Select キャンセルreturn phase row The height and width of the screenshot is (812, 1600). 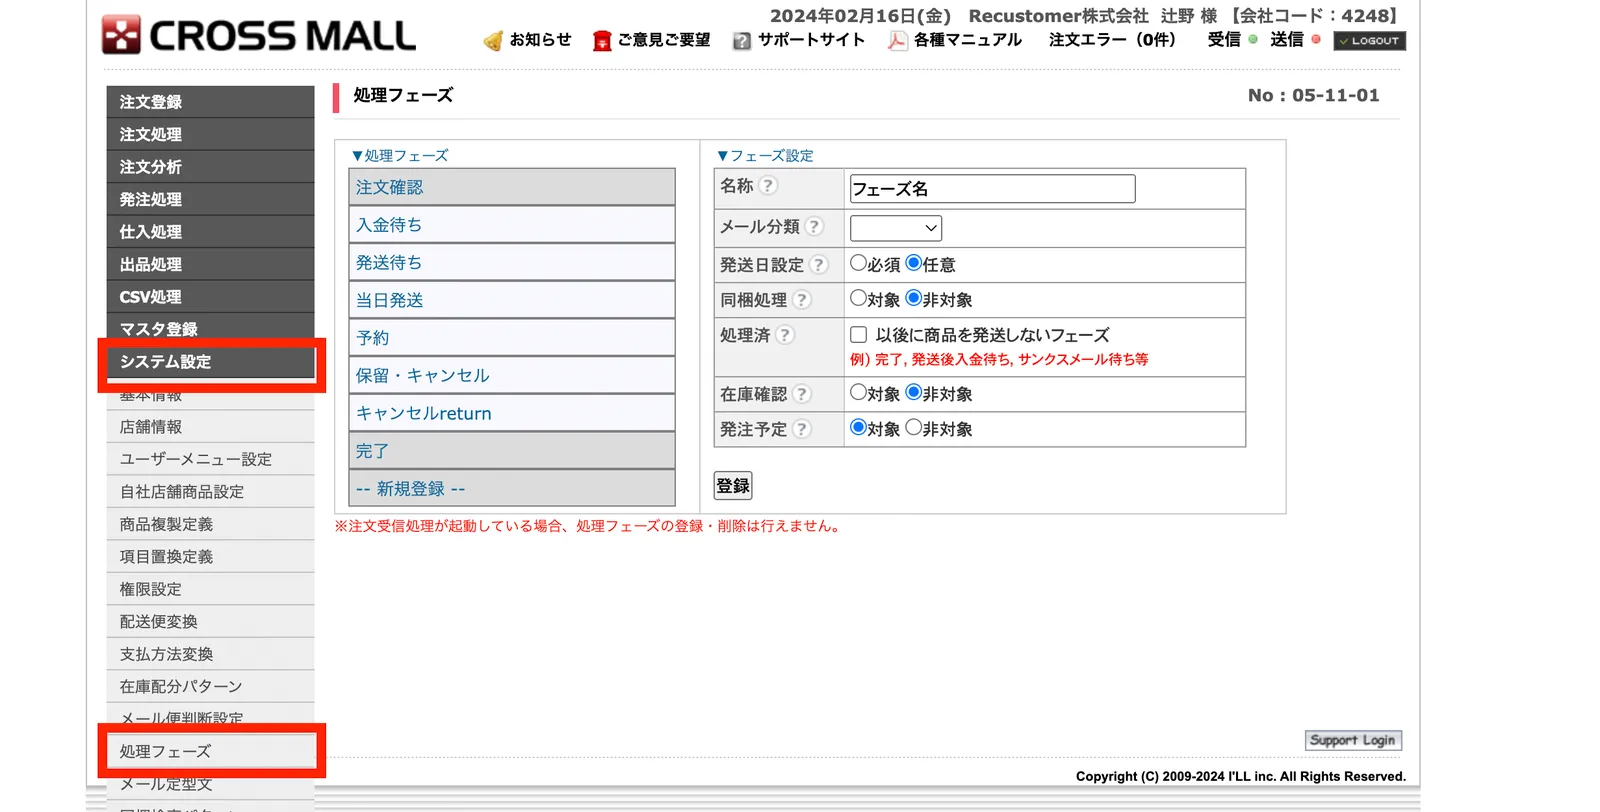point(512,413)
